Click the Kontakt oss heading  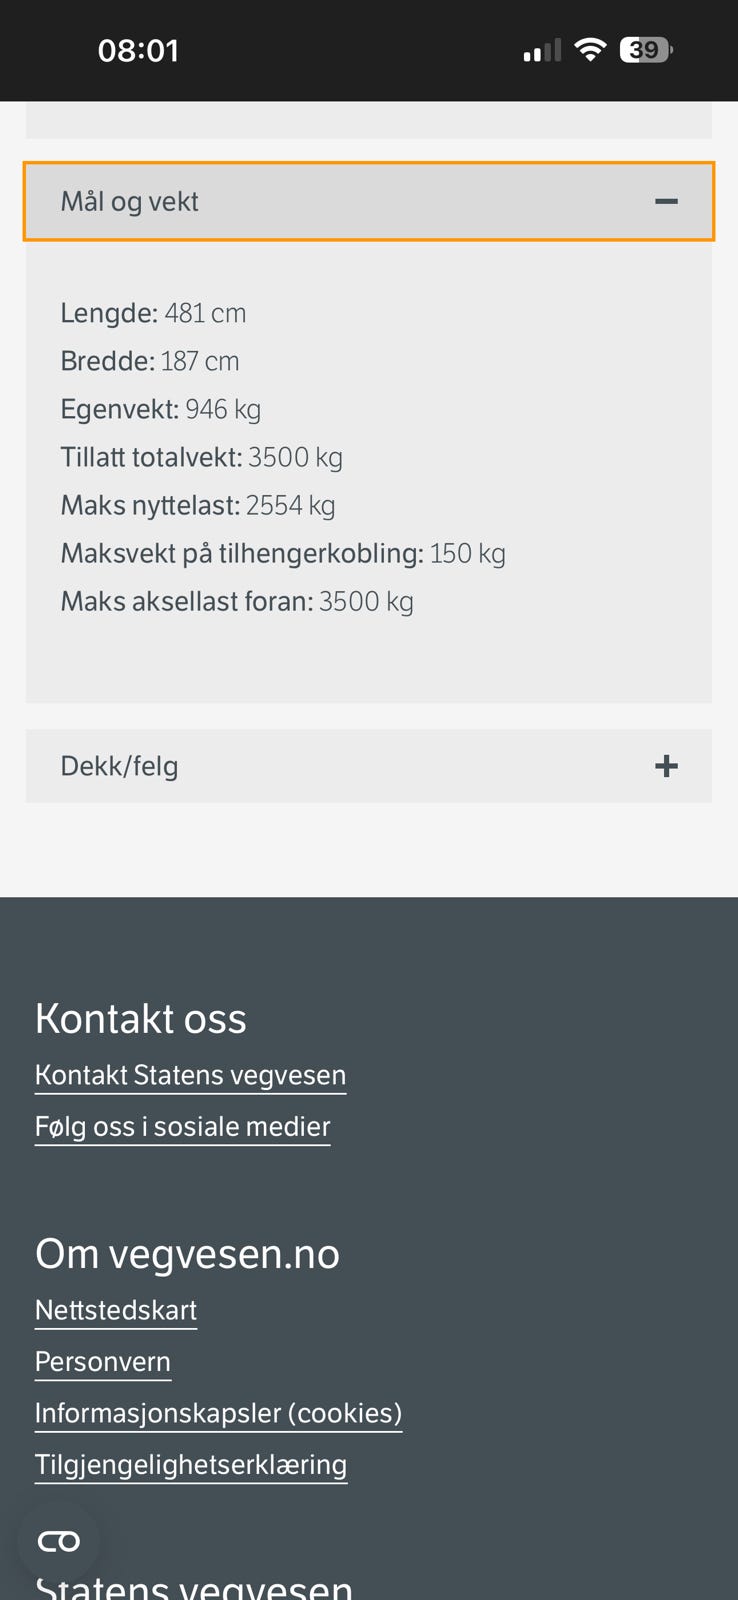pos(141,1018)
